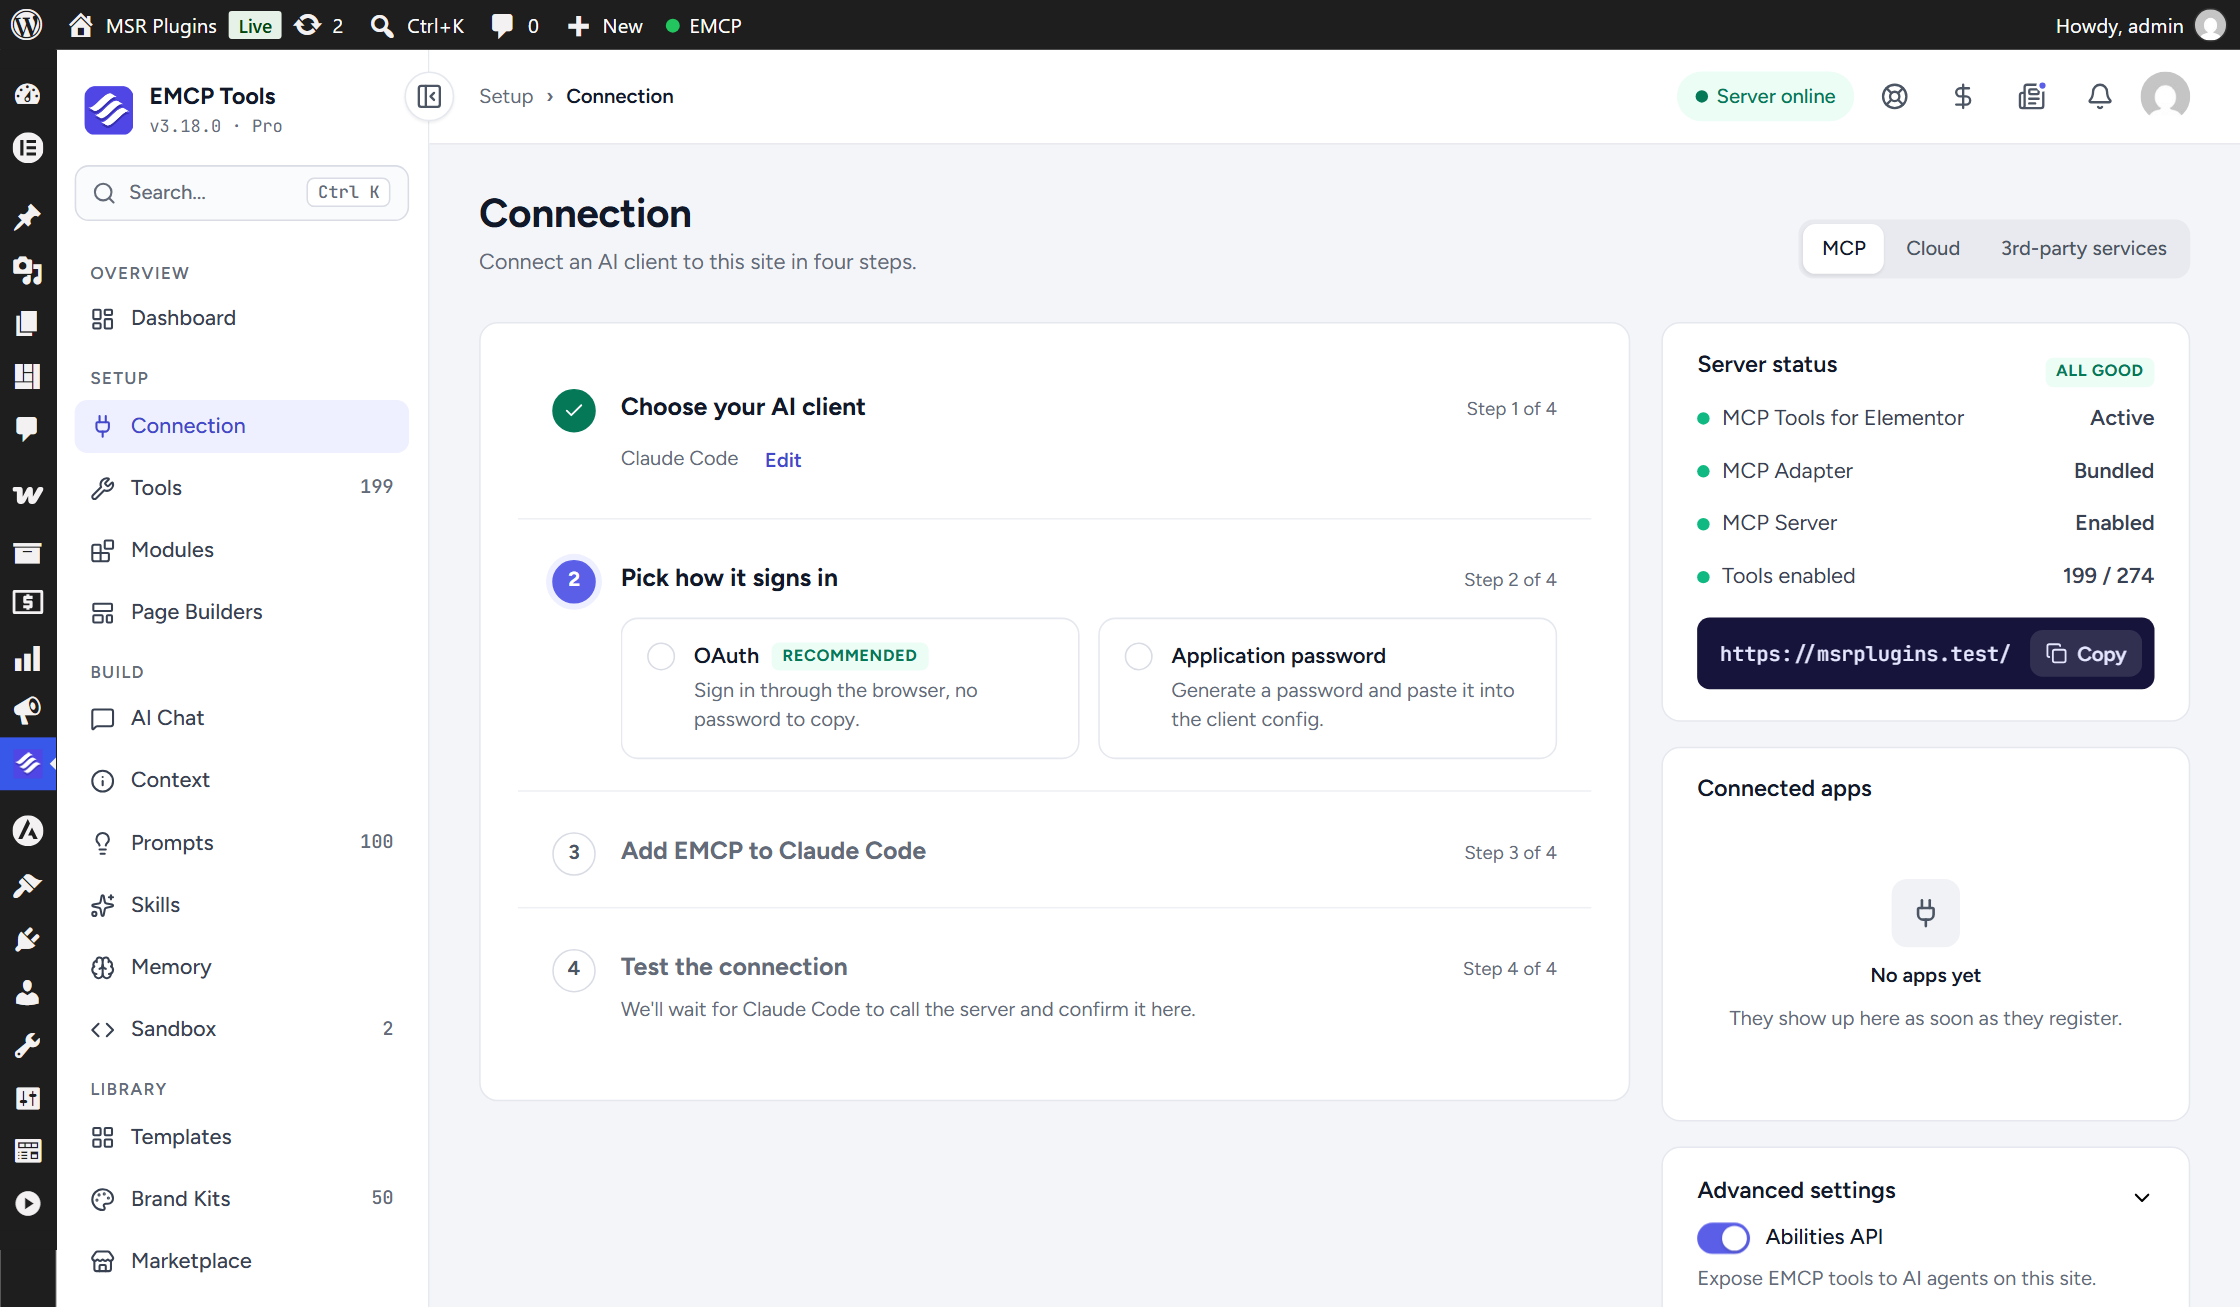Open the Prompts menu item
The height and width of the screenshot is (1307, 2240).
(x=241, y=842)
